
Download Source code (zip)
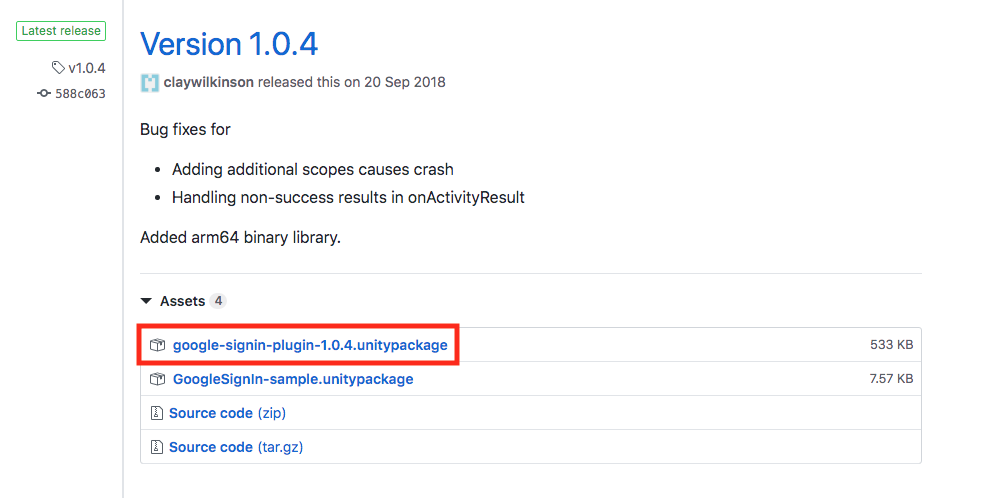(228, 413)
